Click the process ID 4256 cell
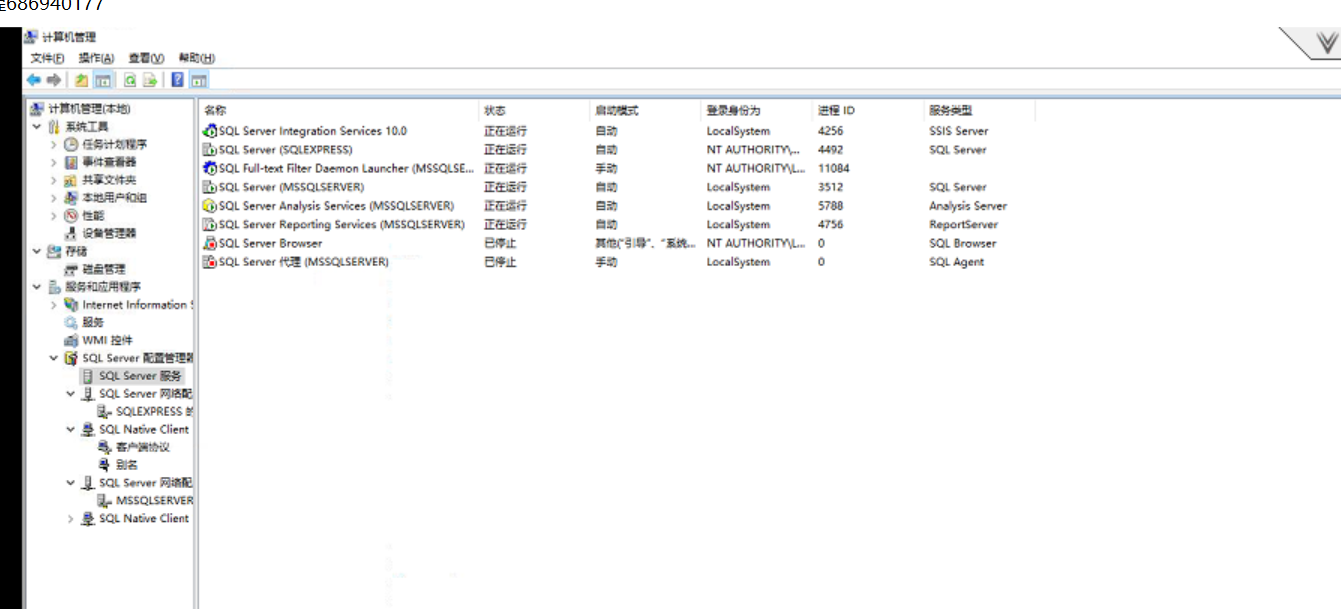This screenshot has height=609, width=1341. tap(830, 131)
